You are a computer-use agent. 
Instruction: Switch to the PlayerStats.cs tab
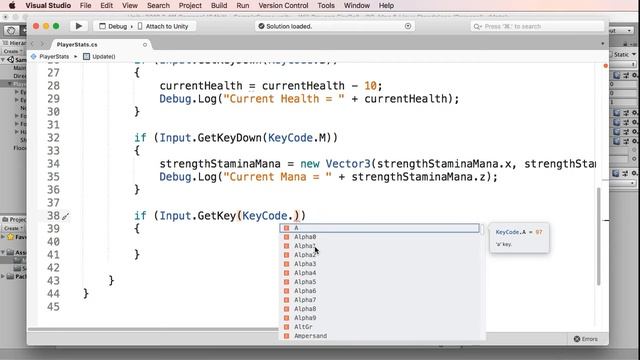(x=77, y=44)
